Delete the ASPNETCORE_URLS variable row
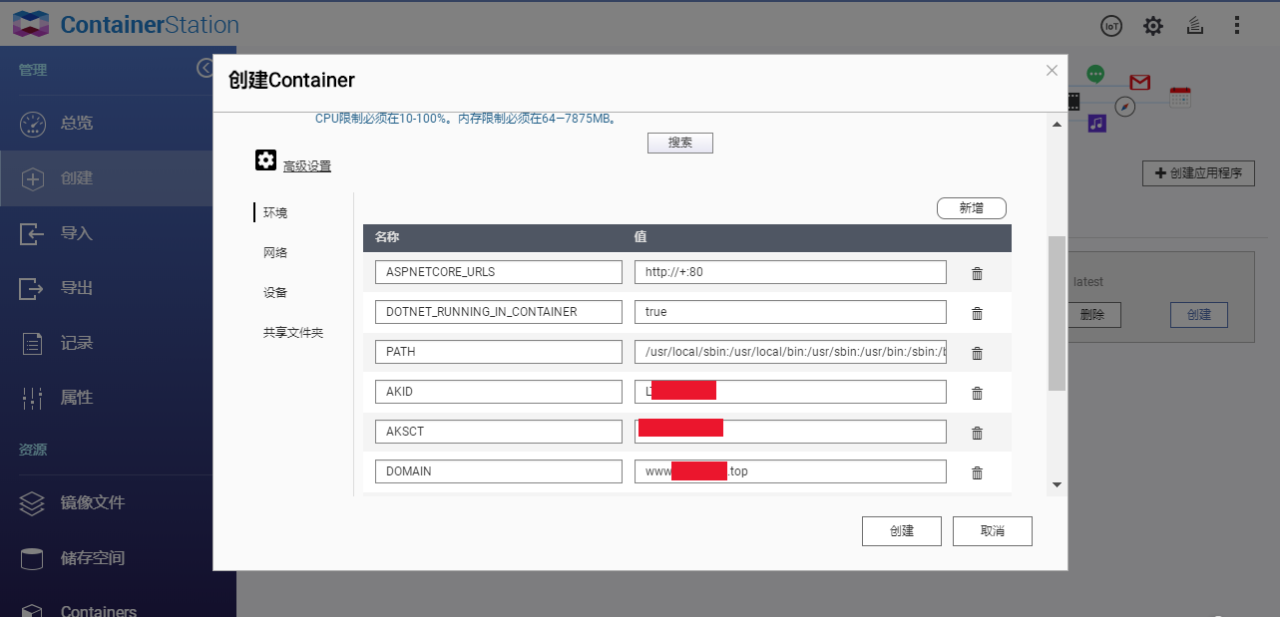The height and width of the screenshot is (617, 1280). pos(977,273)
